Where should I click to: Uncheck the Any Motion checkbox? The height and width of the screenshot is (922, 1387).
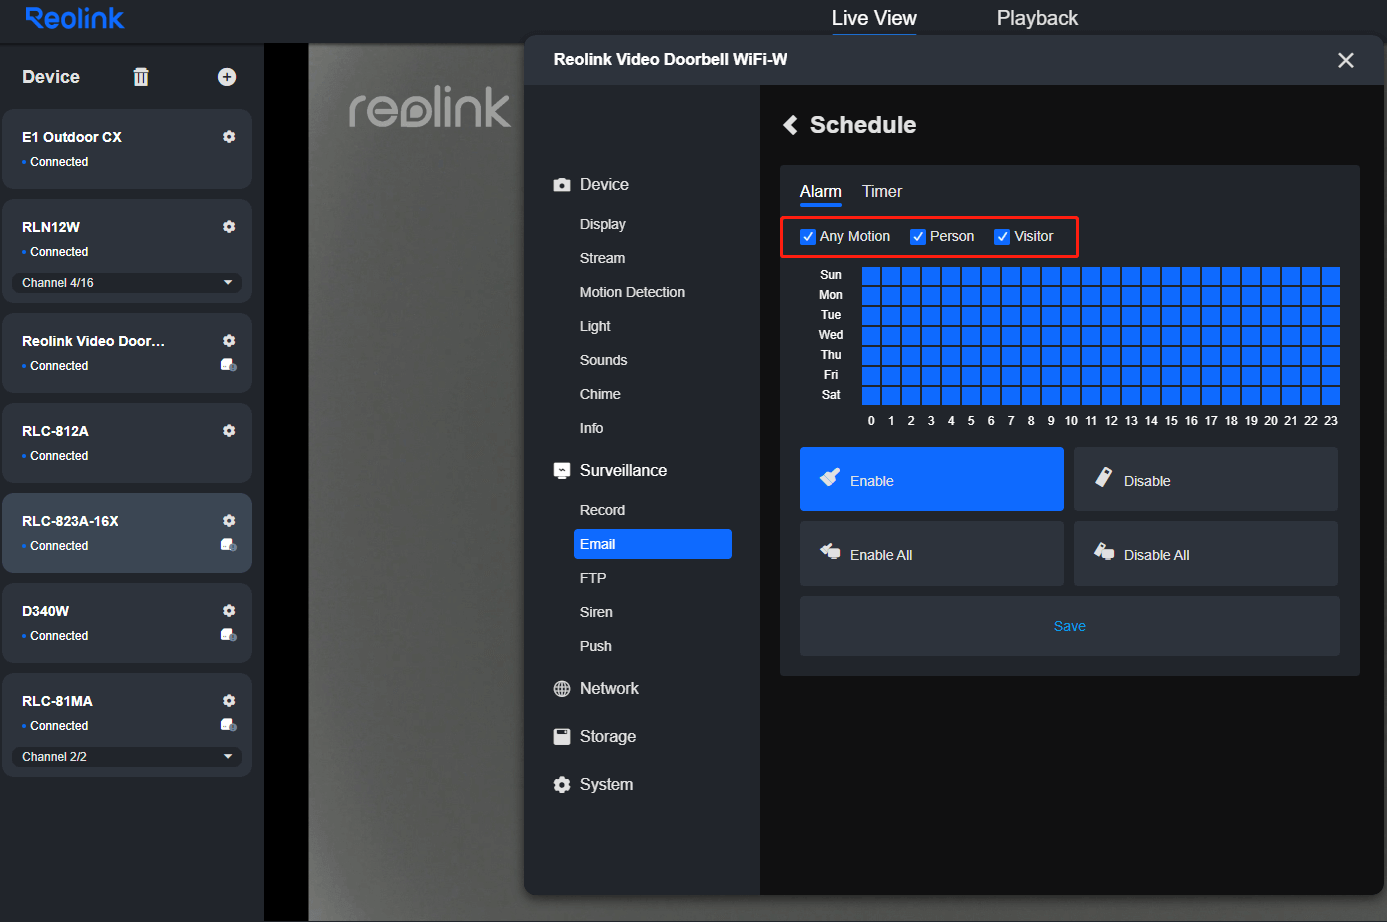808,237
